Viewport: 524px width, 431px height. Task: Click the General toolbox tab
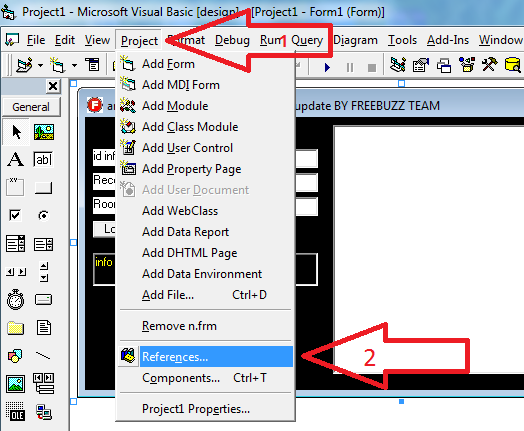(x=31, y=107)
